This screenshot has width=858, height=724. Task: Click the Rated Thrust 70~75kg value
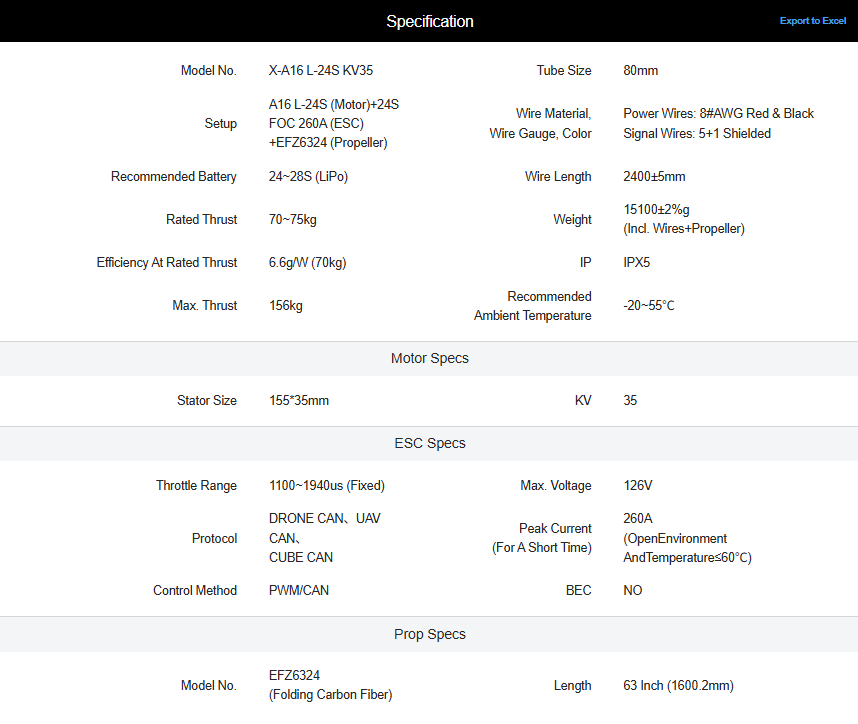(x=292, y=219)
